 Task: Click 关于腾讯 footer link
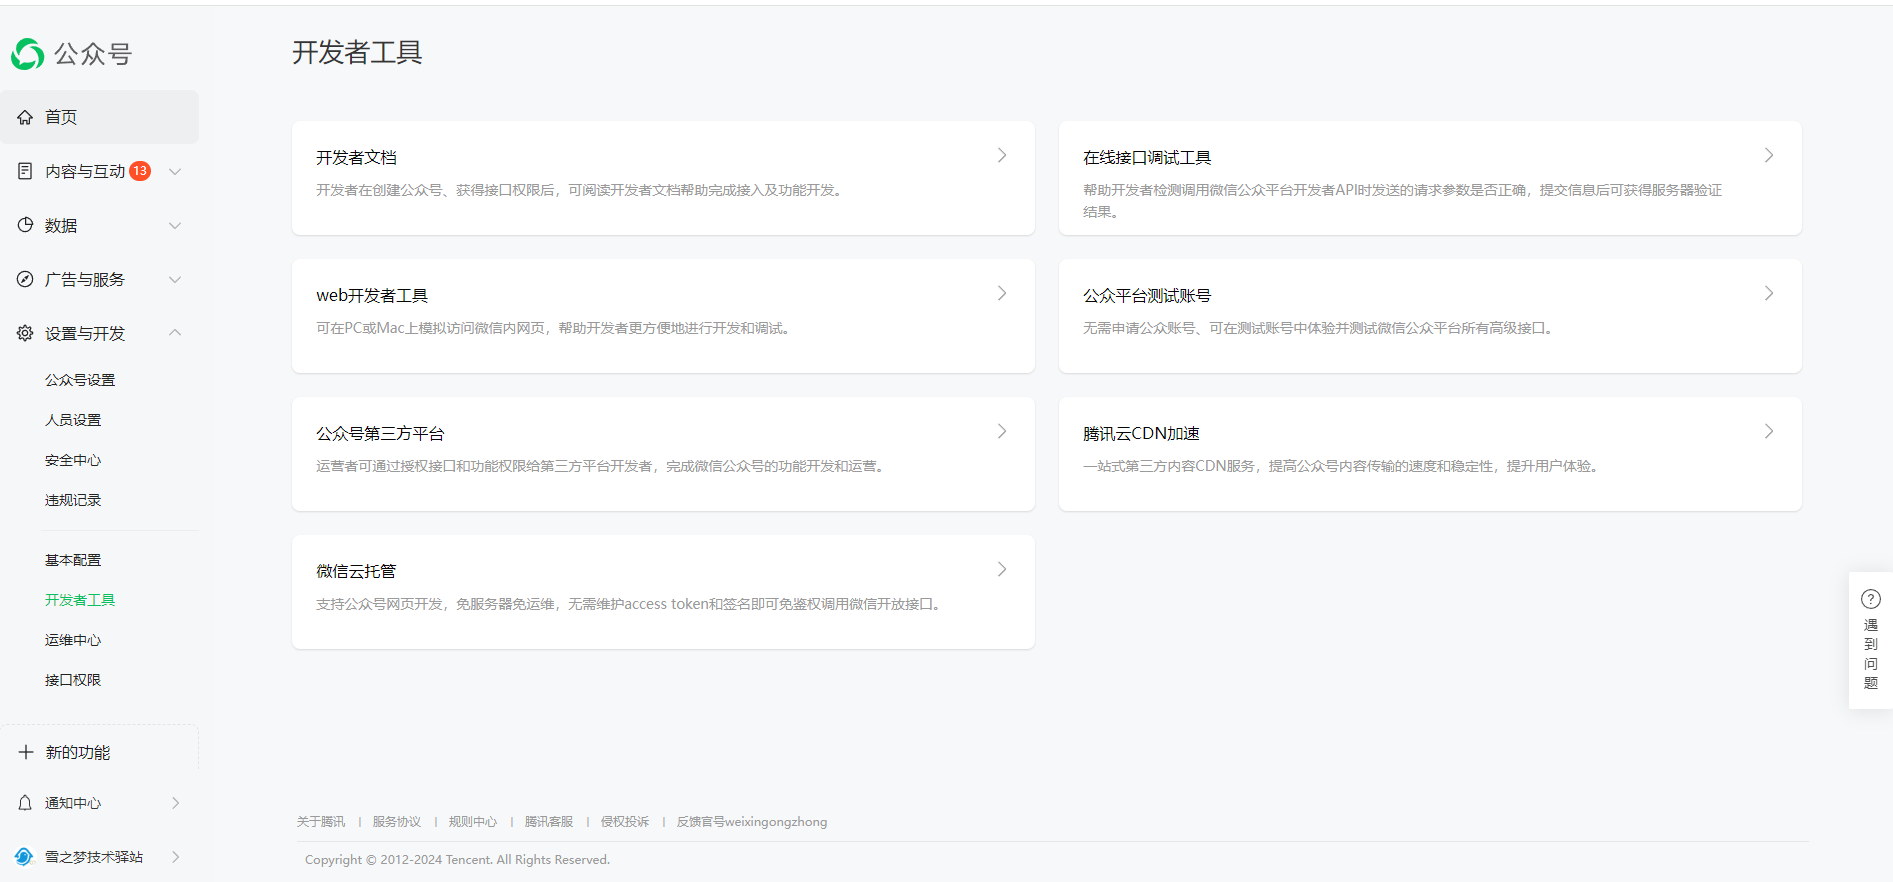[321, 822]
